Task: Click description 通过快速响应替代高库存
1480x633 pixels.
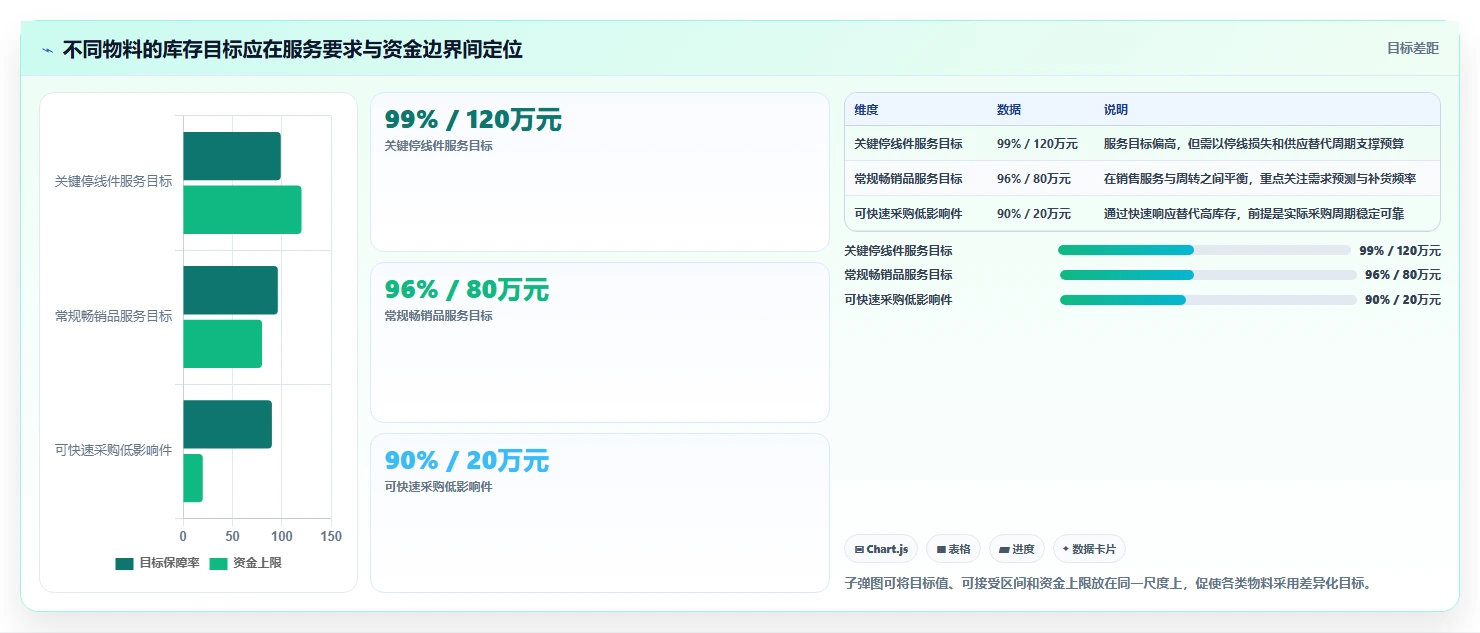Action: 1254,214
